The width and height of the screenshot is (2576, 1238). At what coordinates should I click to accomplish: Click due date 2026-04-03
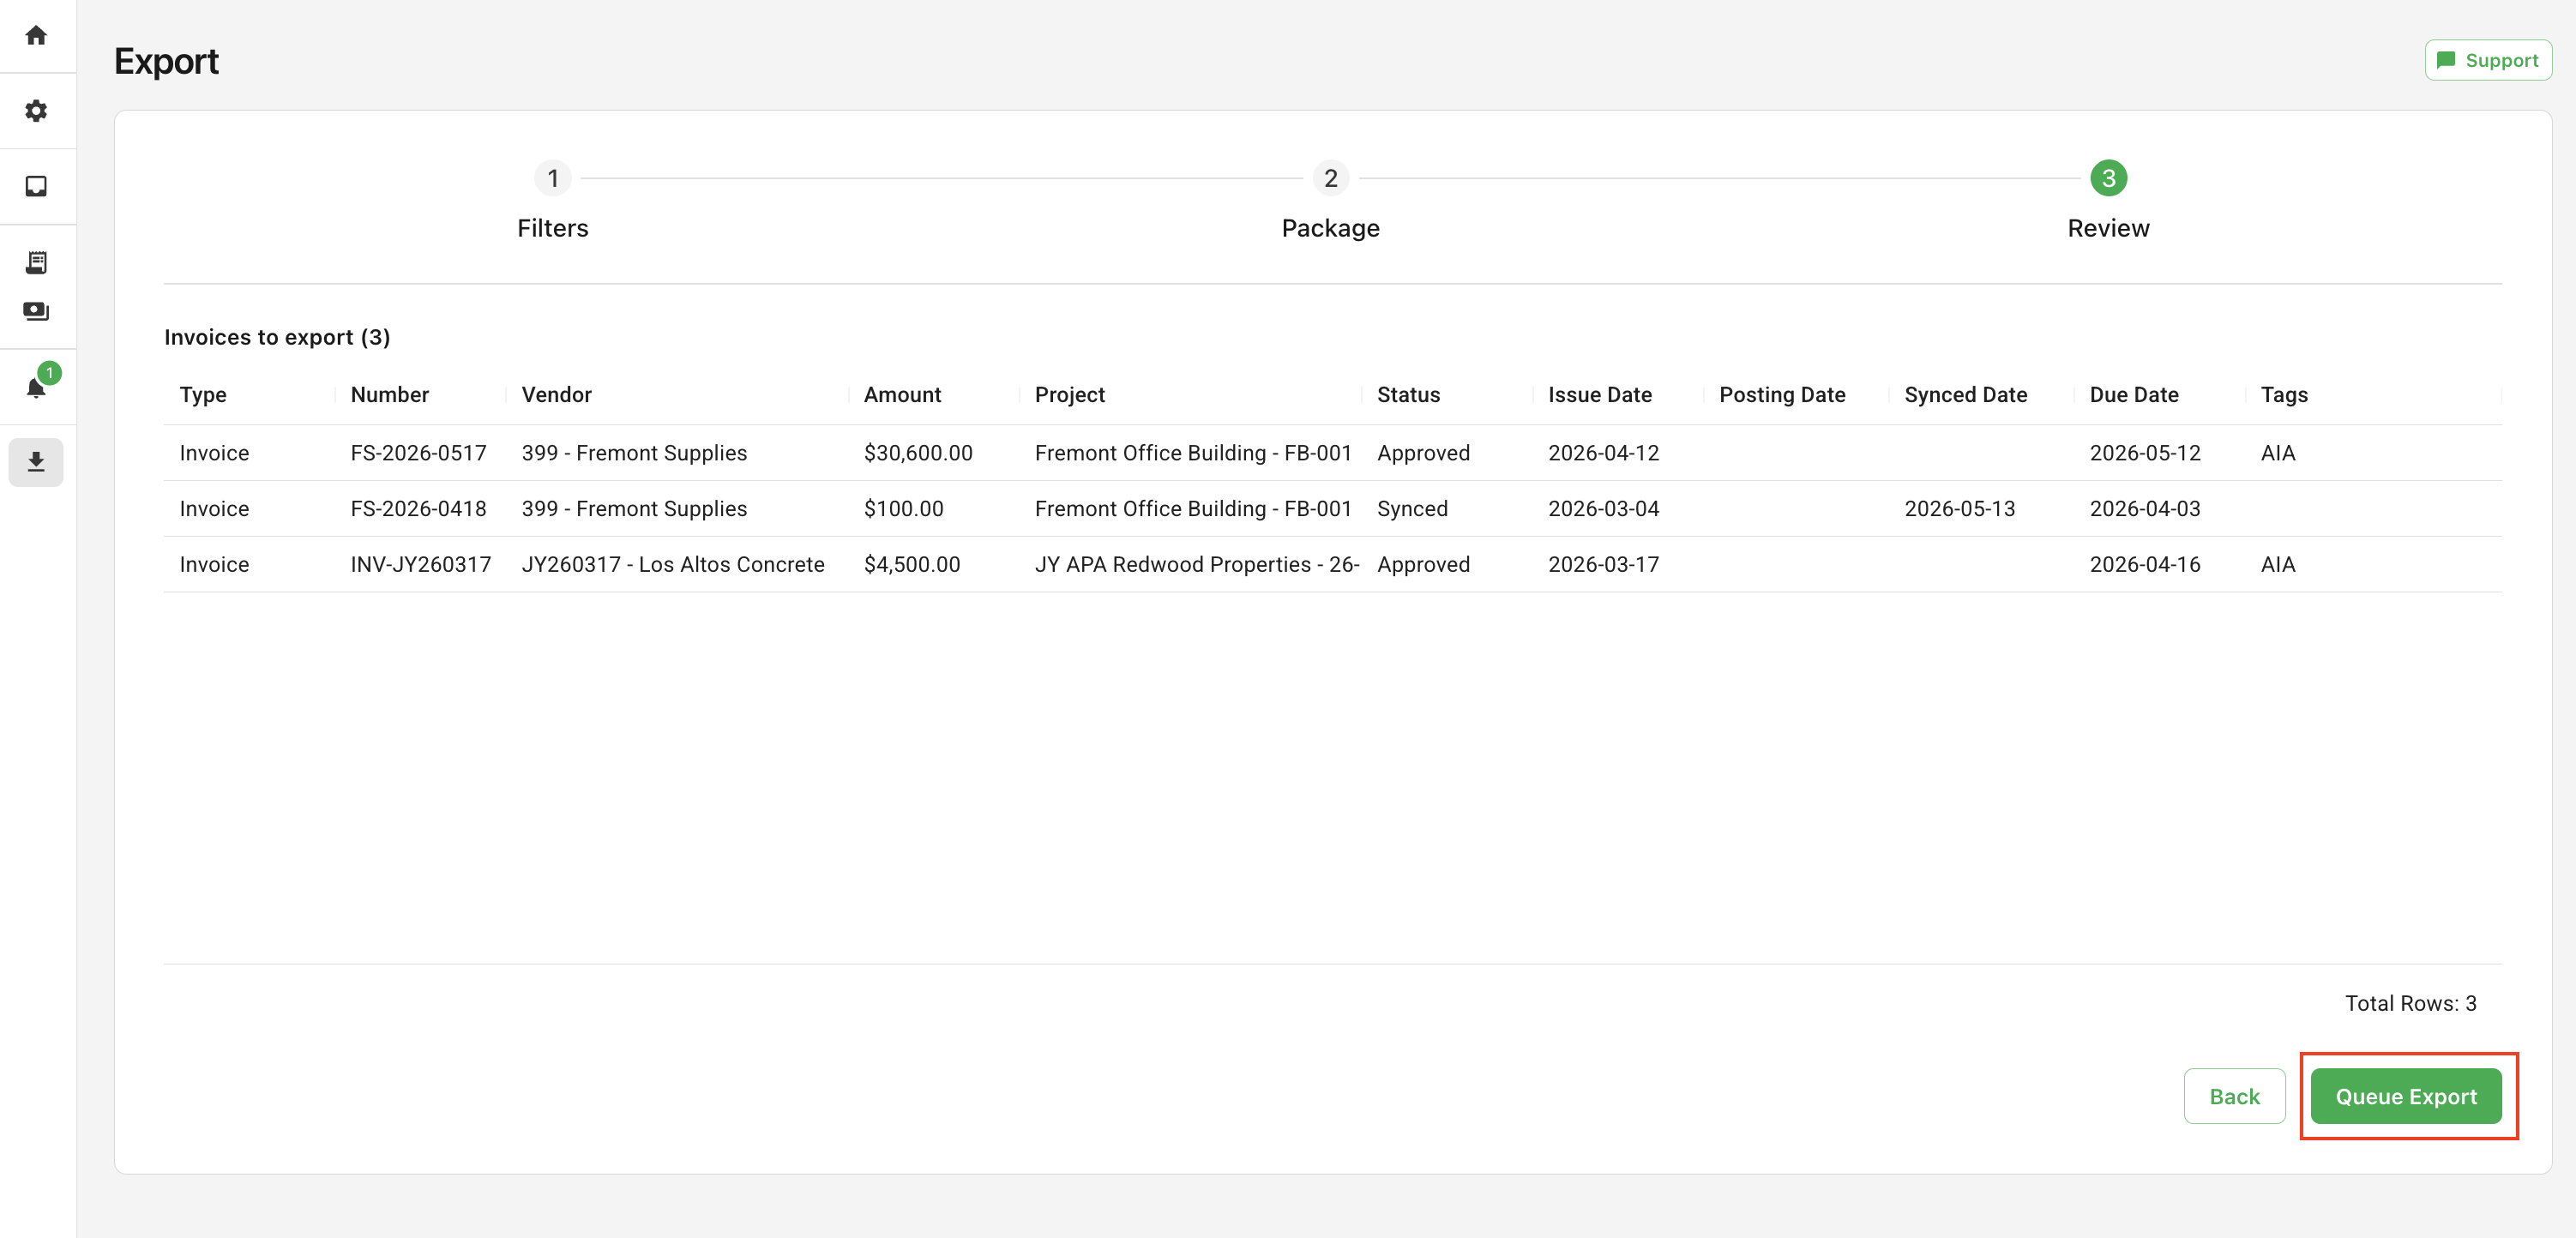(2144, 509)
